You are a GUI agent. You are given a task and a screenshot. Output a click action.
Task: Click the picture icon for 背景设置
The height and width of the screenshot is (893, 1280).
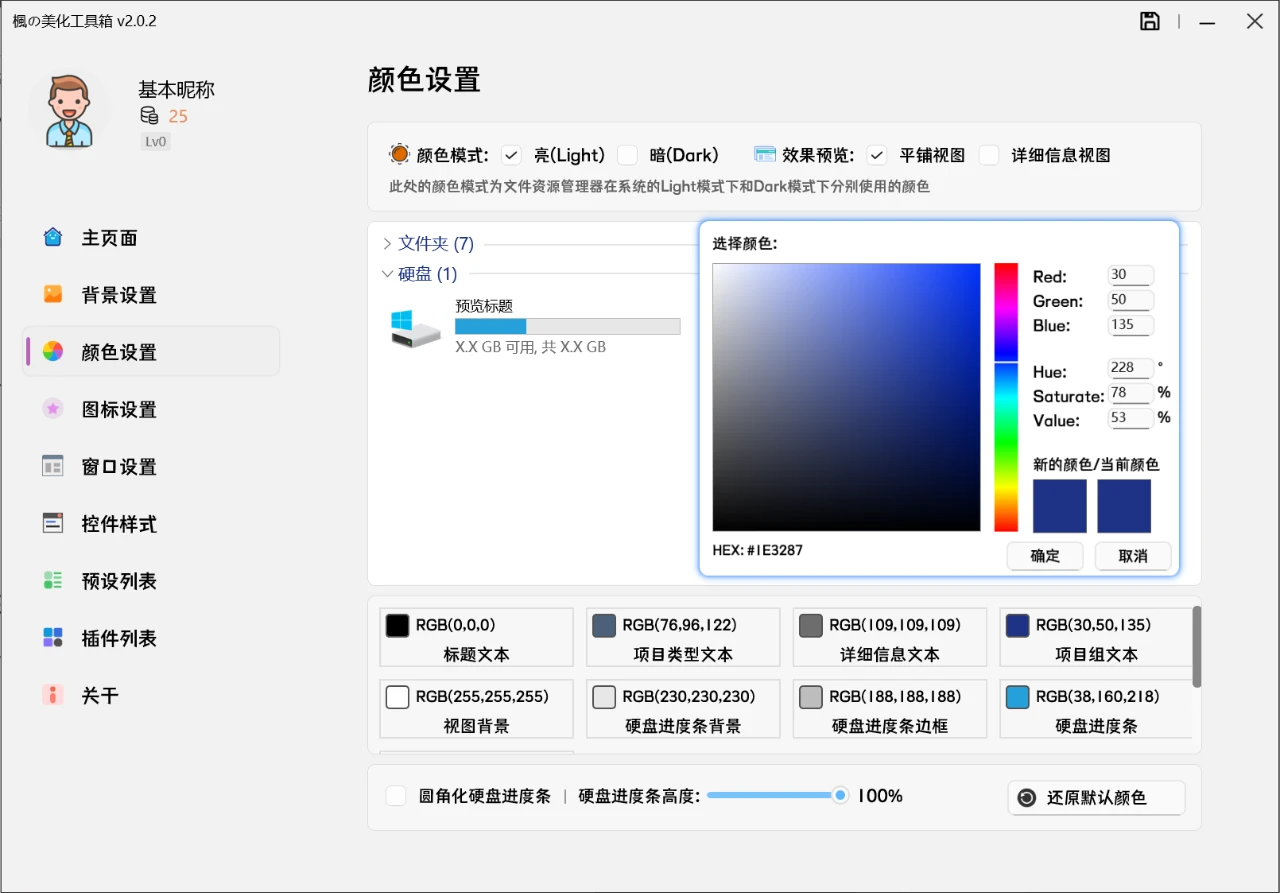click(53, 295)
